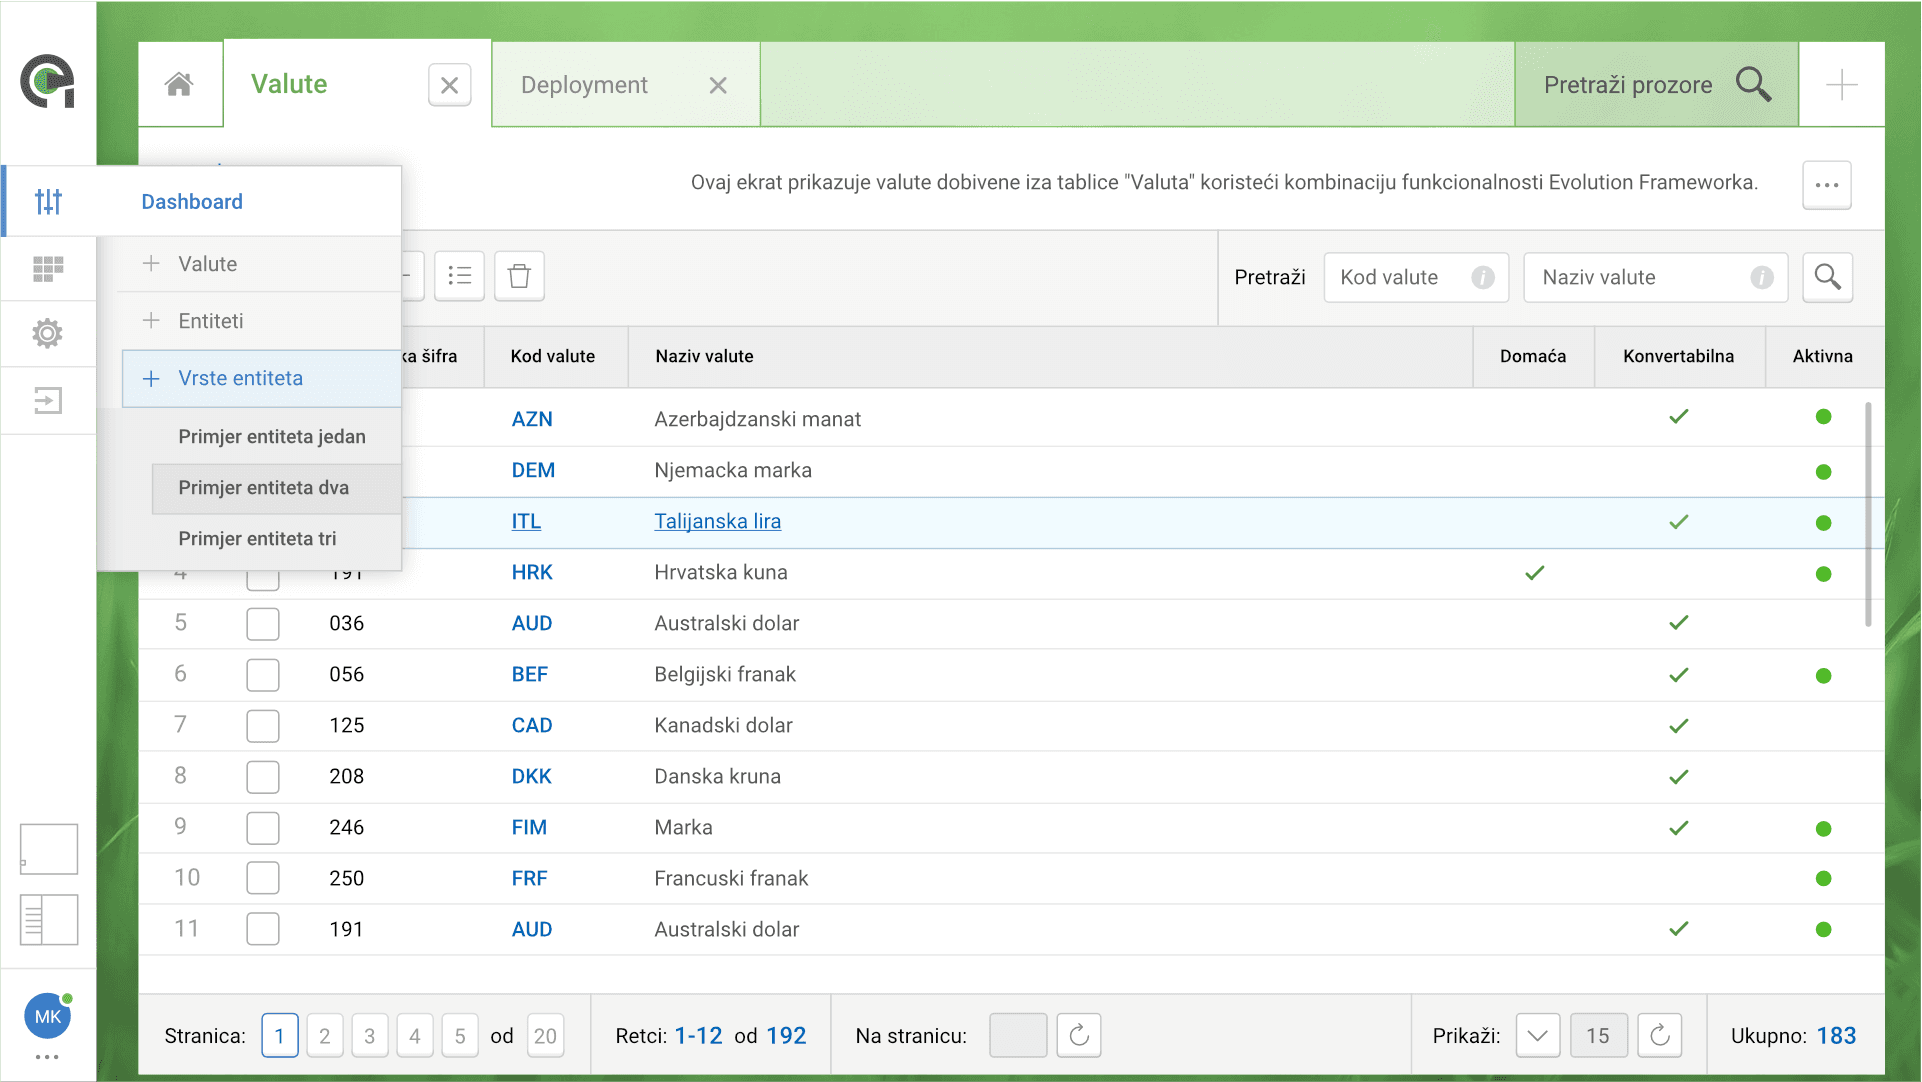Switch to the Deployment tab
Image resolution: width=1922 pixels, height=1082 pixels.
(x=585, y=85)
